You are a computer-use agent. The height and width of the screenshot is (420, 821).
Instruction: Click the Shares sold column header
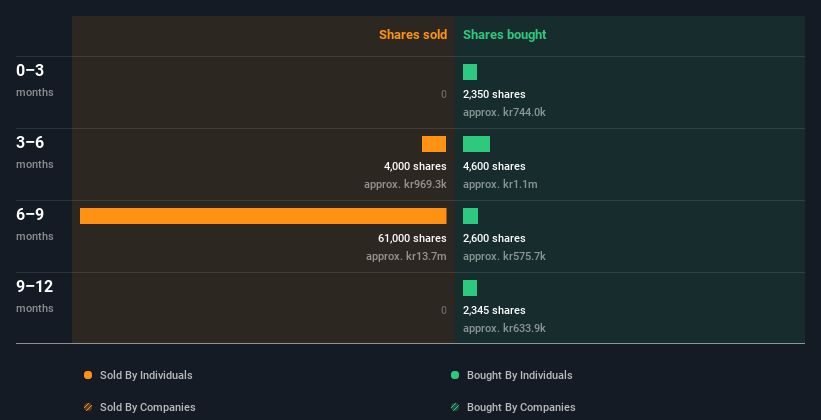413,35
